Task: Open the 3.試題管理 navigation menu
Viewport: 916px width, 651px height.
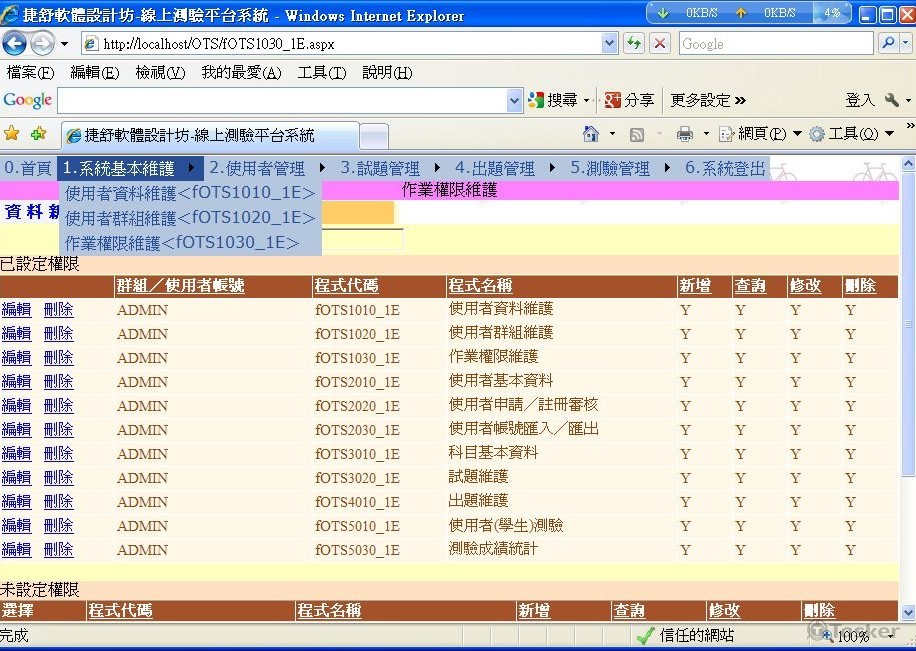Action: (380, 169)
